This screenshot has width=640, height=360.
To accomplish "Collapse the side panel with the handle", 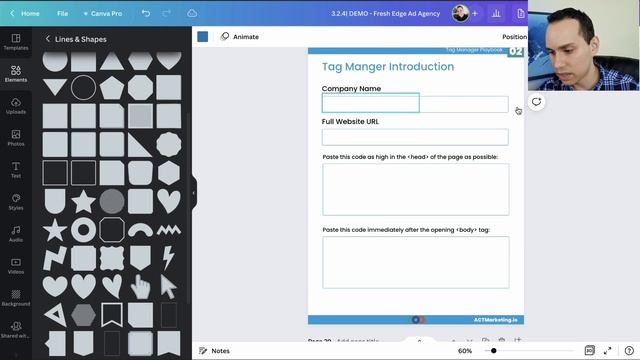I will click(194, 193).
